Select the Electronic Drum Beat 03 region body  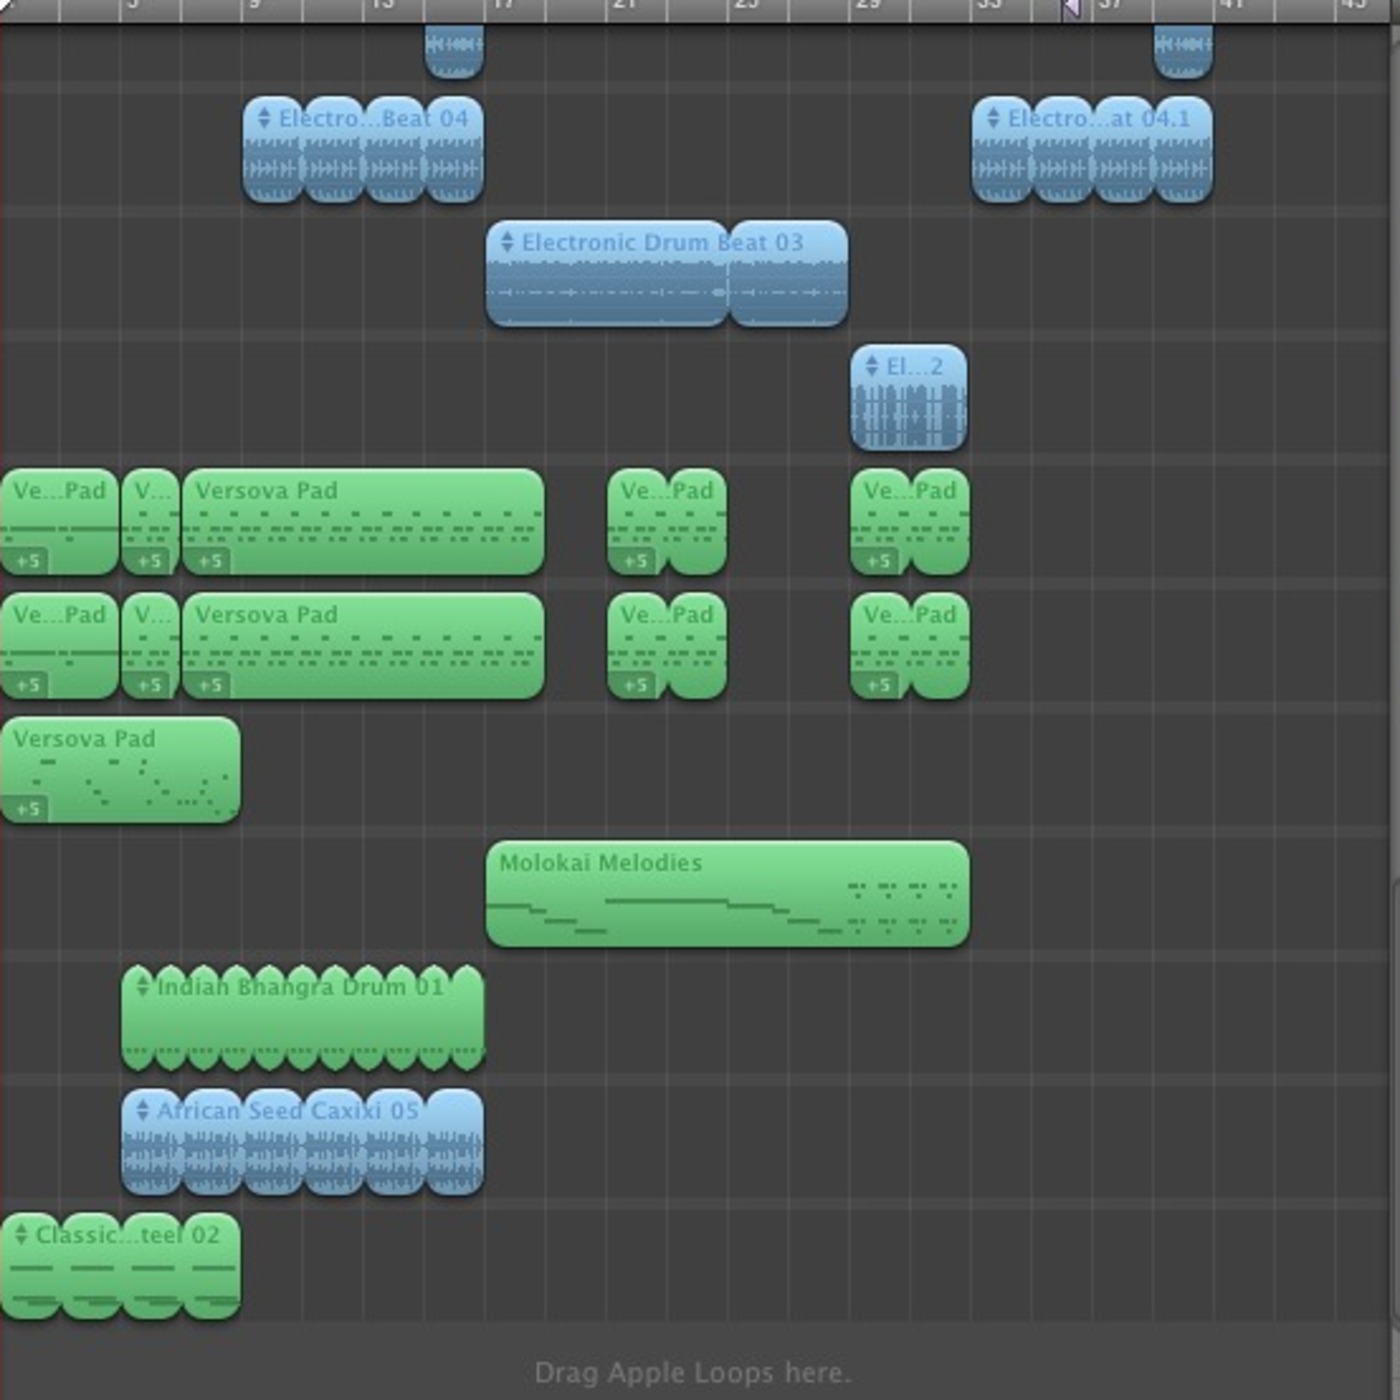[666, 290]
